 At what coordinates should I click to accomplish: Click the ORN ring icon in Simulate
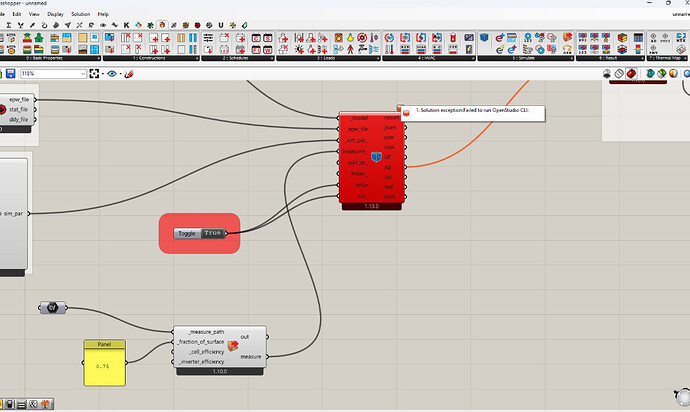coord(568,49)
